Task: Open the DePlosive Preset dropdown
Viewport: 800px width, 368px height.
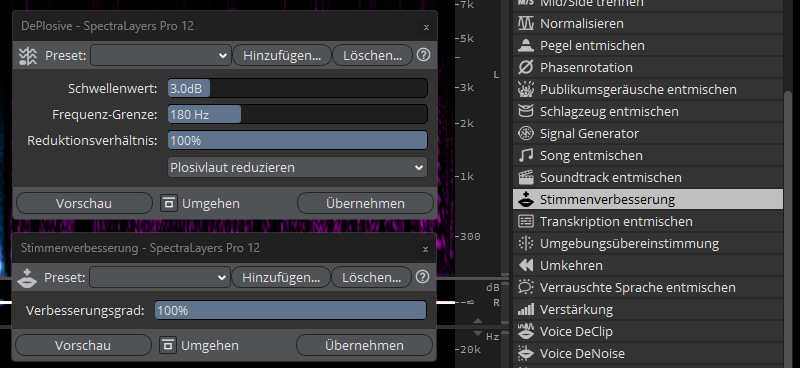Action: click(x=161, y=55)
